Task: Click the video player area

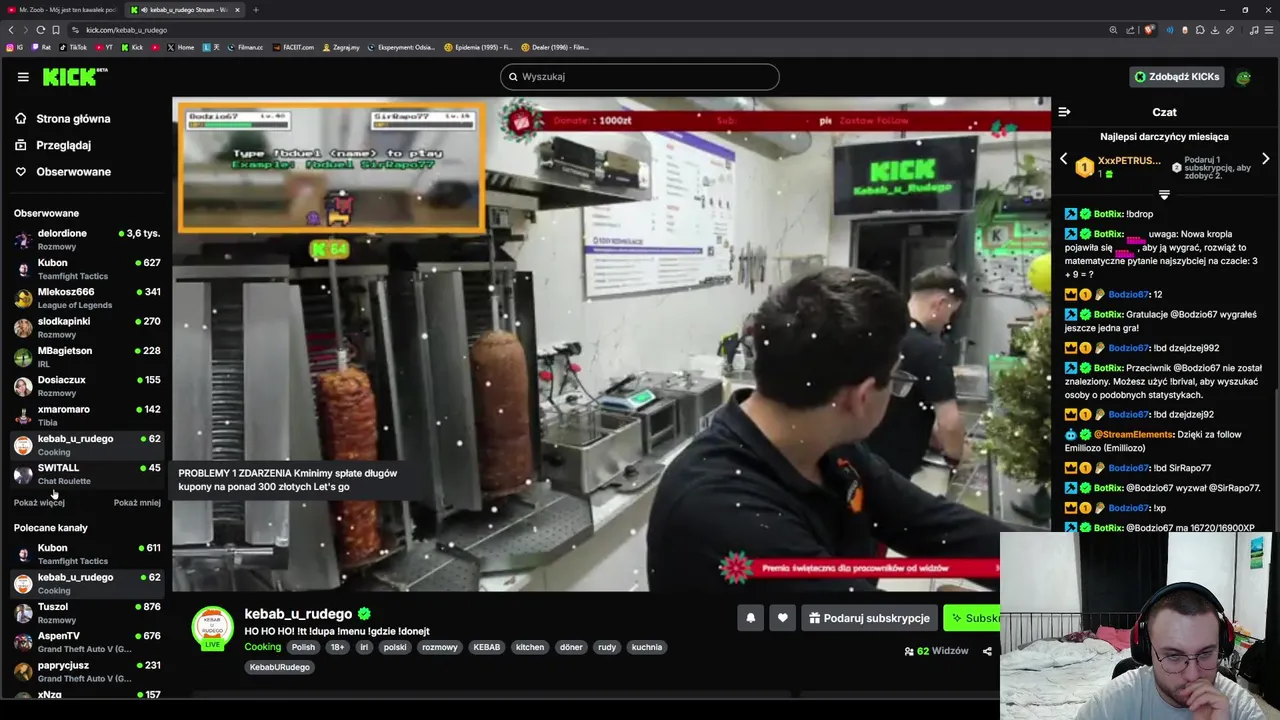Action: coord(611,344)
